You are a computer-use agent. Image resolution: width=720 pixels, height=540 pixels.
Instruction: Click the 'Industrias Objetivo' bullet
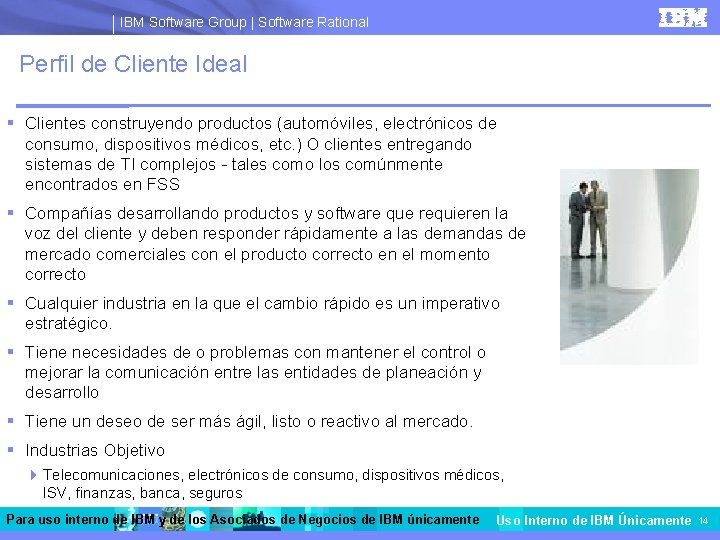point(95,450)
